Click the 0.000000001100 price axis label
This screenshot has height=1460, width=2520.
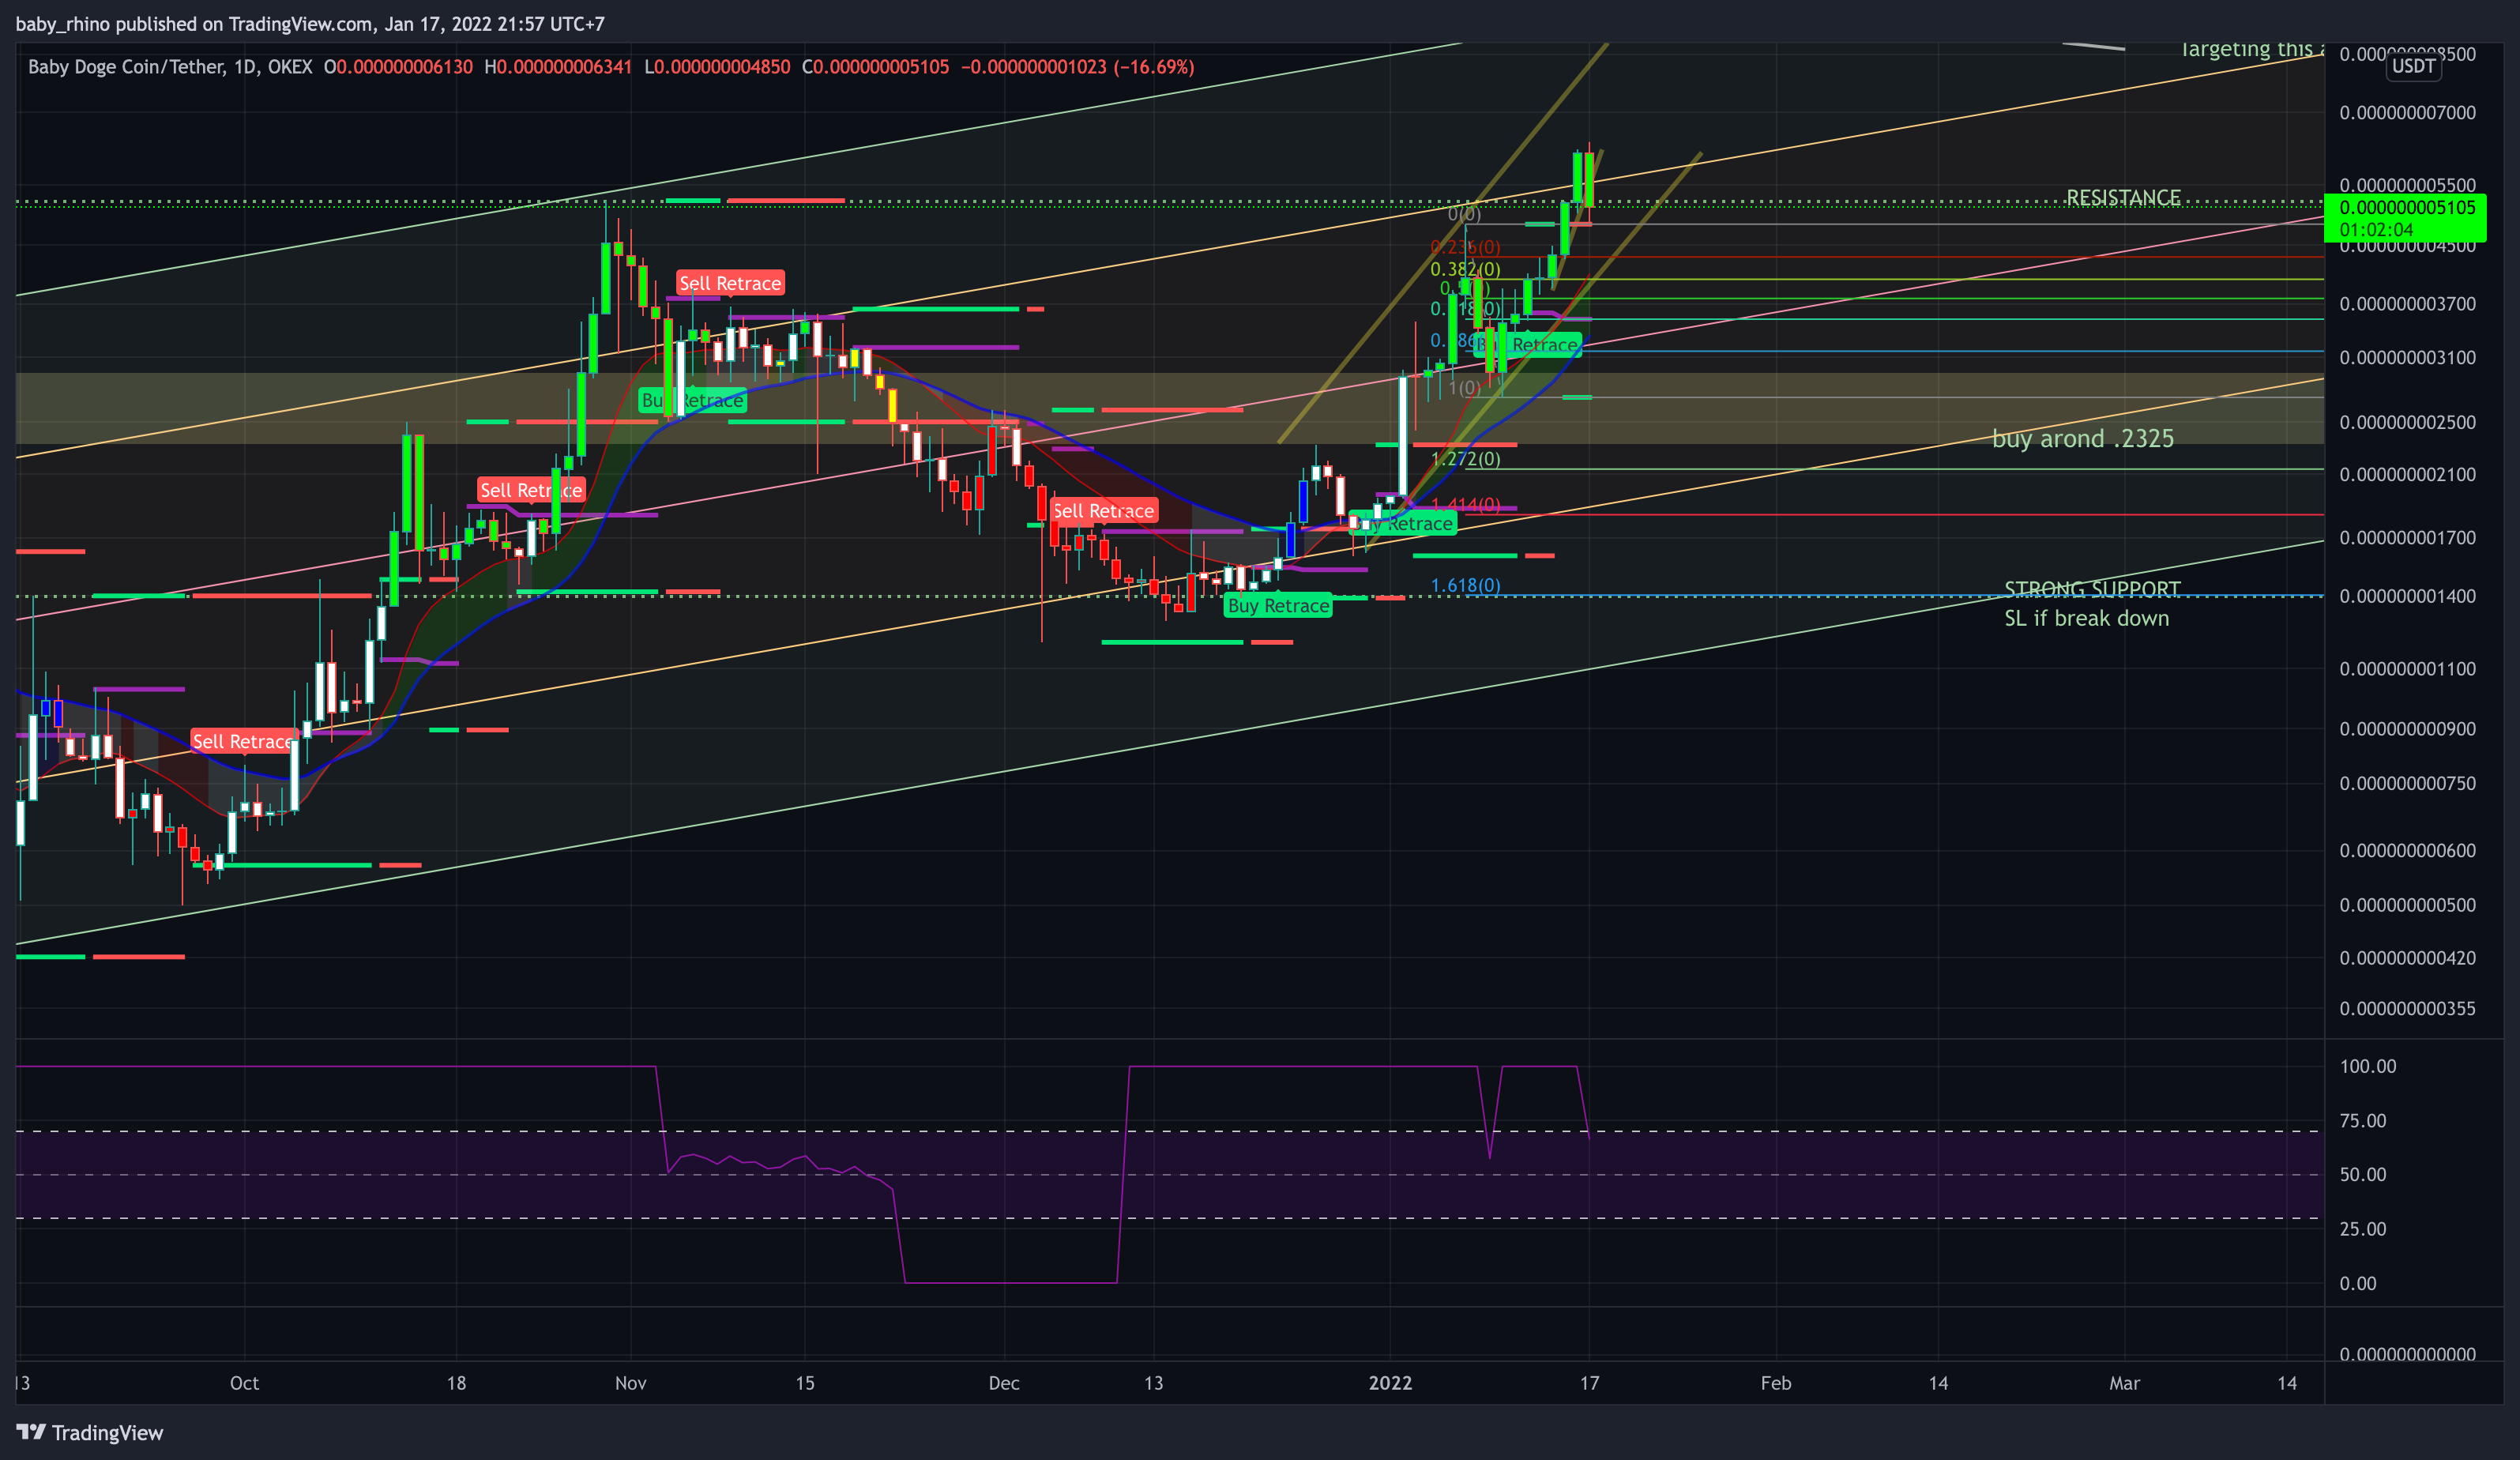tap(2407, 668)
